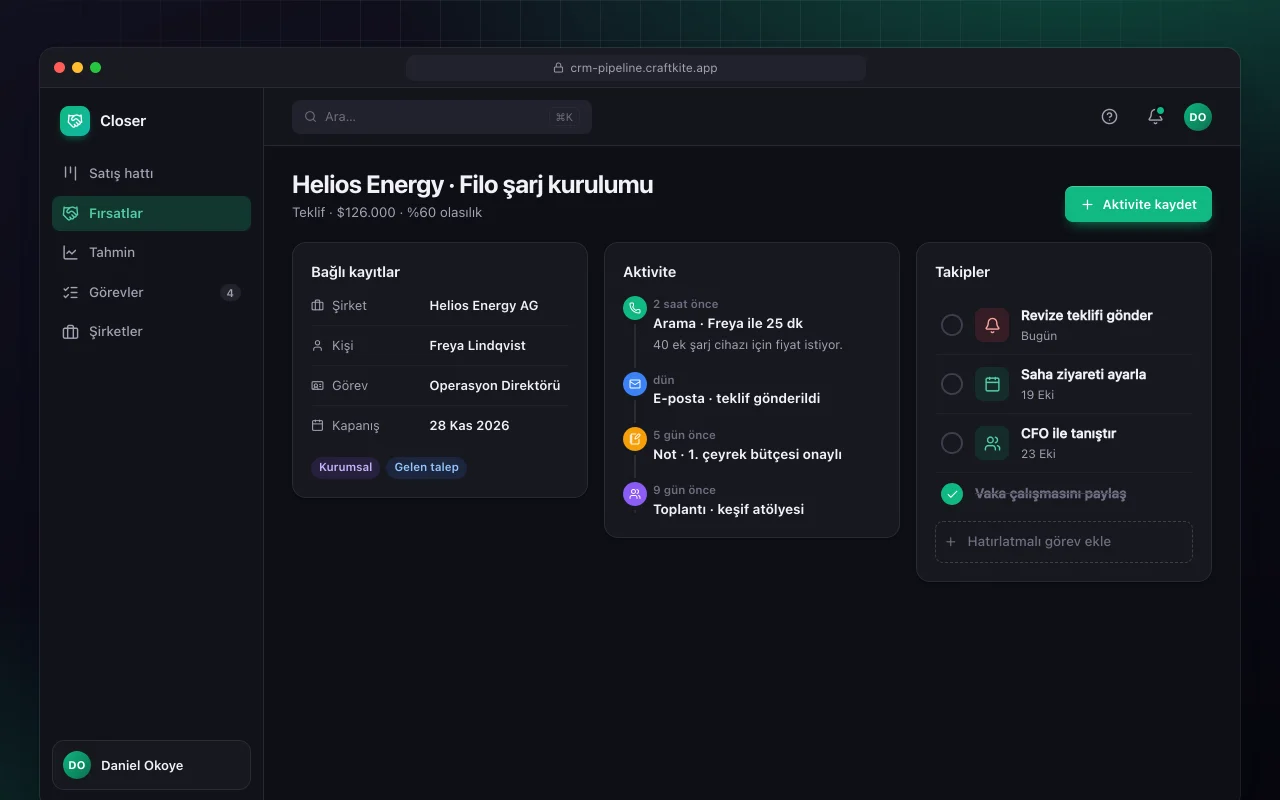
Task: Tick the CFO ile tanıştır checkbox
Action: tap(952, 443)
